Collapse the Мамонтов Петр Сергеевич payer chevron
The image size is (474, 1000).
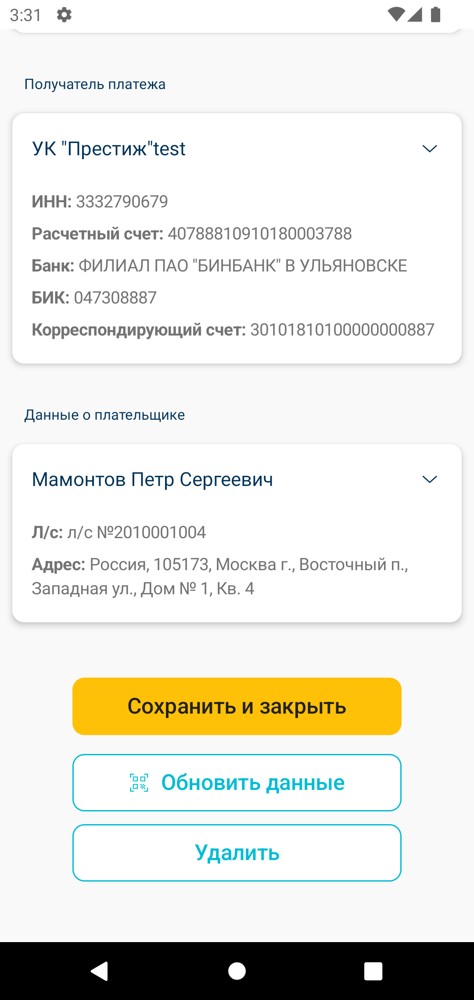(x=430, y=480)
